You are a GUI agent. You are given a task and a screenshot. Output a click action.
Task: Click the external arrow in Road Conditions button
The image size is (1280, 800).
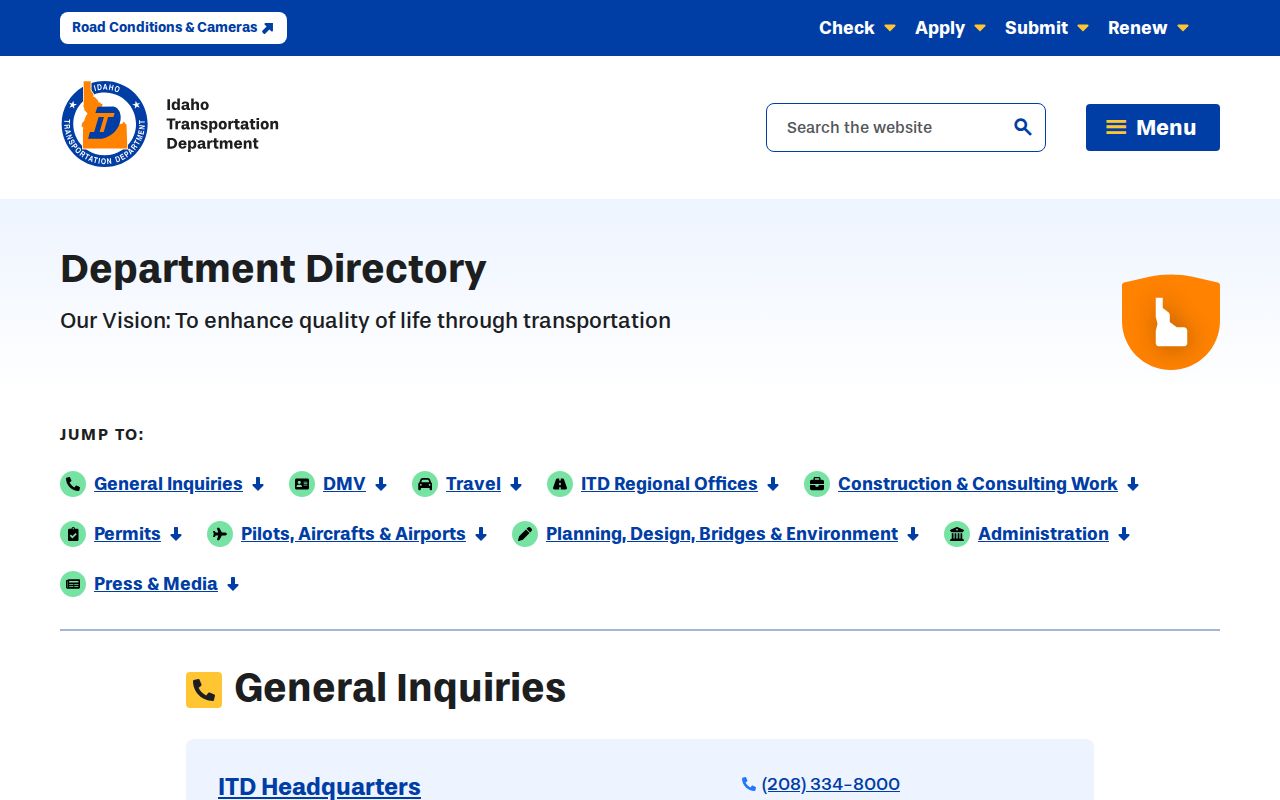267,28
